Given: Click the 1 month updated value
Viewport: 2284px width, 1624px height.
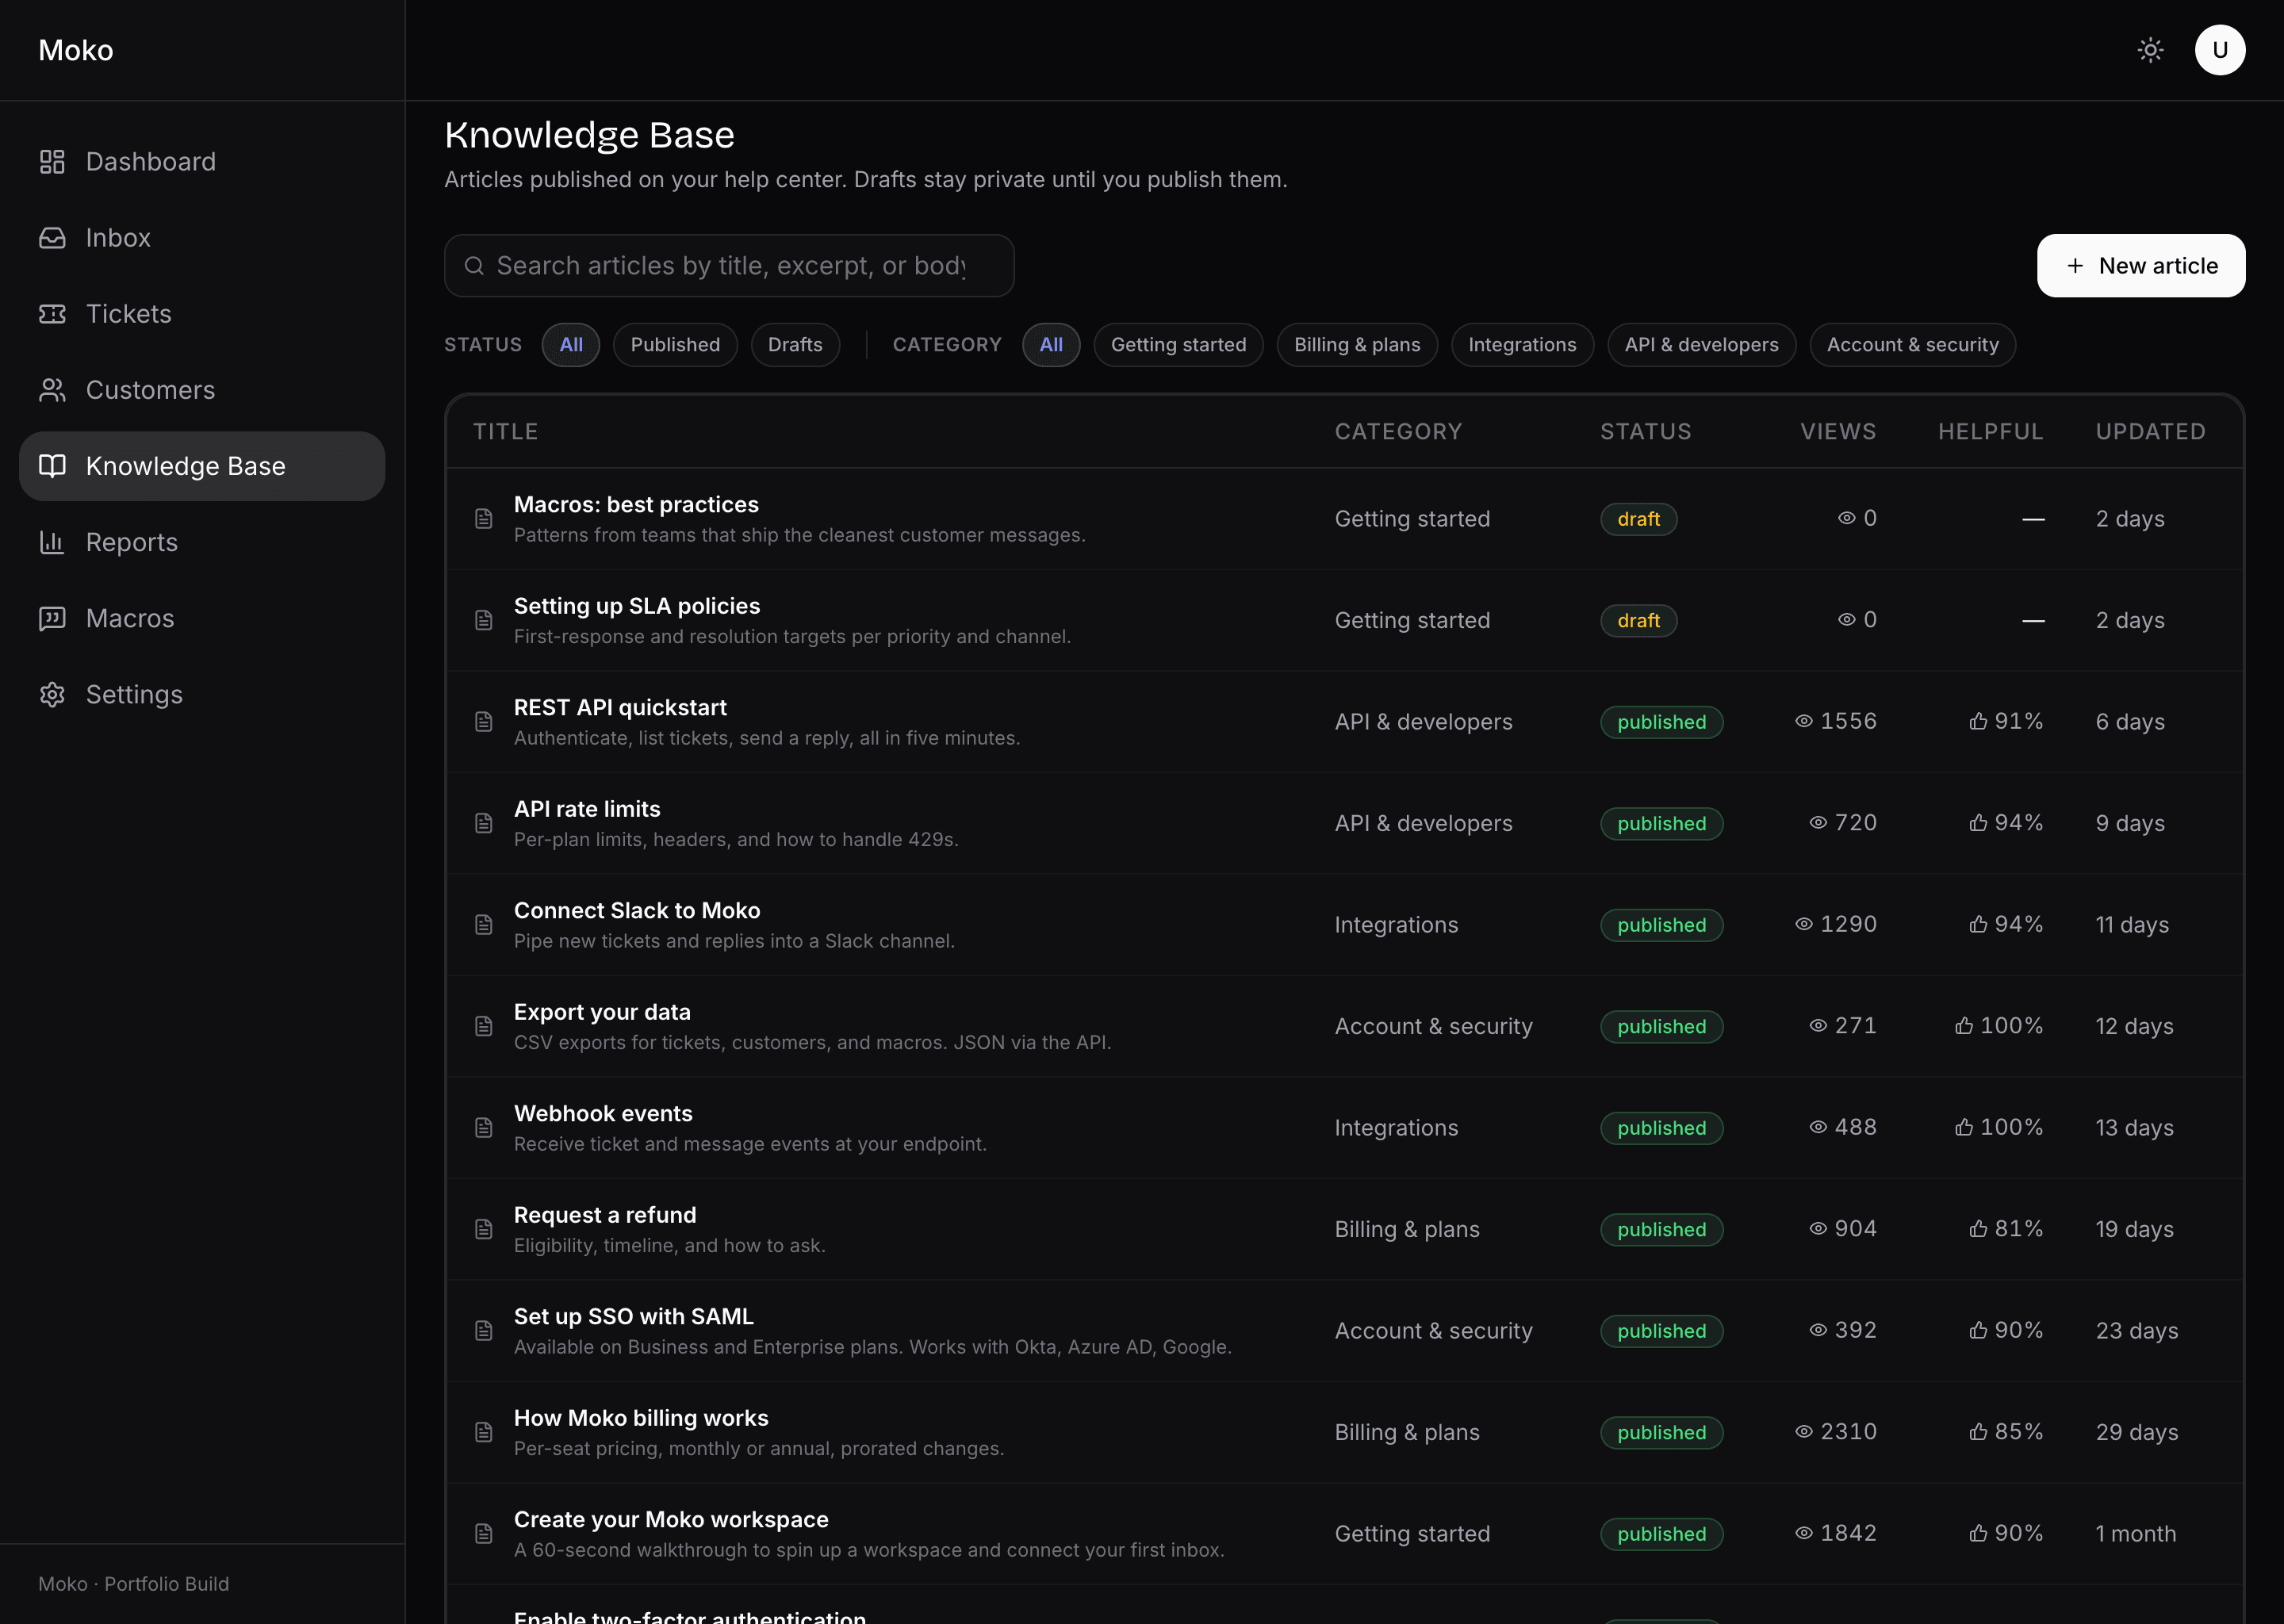Looking at the screenshot, I should point(2135,1534).
